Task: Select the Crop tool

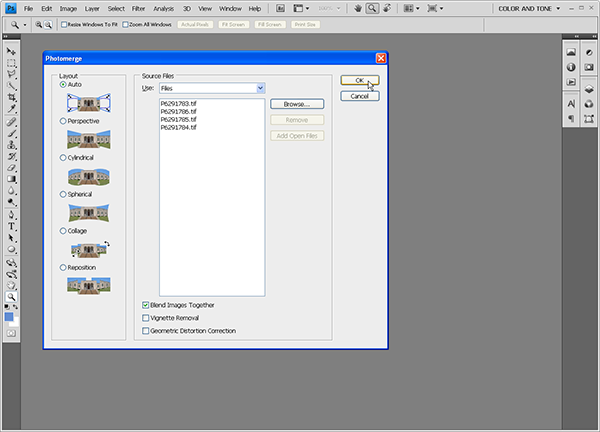Action: pos(11,97)
